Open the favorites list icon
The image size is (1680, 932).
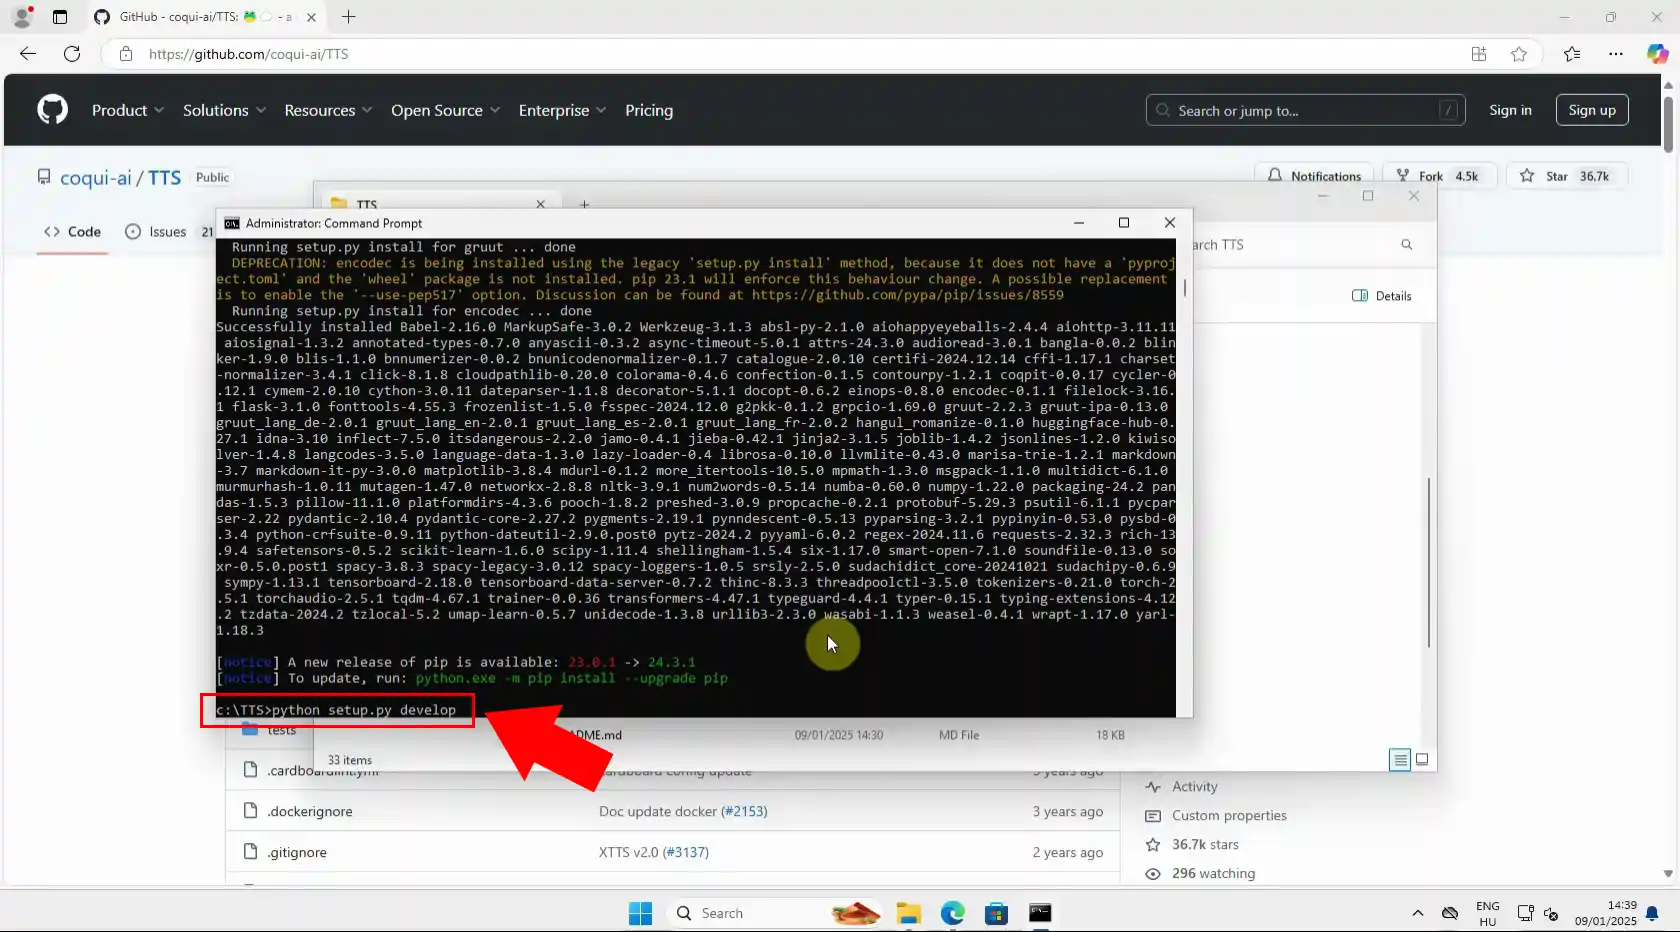pos(1572,54)
